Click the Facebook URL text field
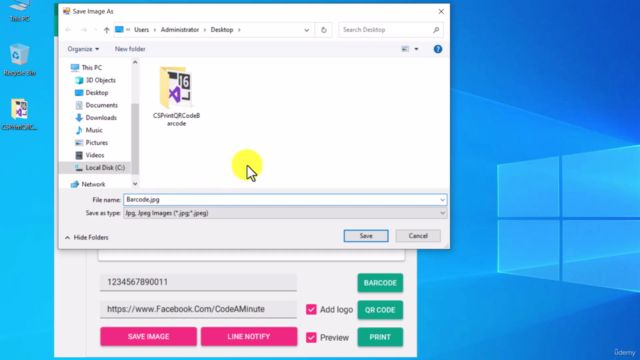Viewport: 640px width, 360px height. 198,309
